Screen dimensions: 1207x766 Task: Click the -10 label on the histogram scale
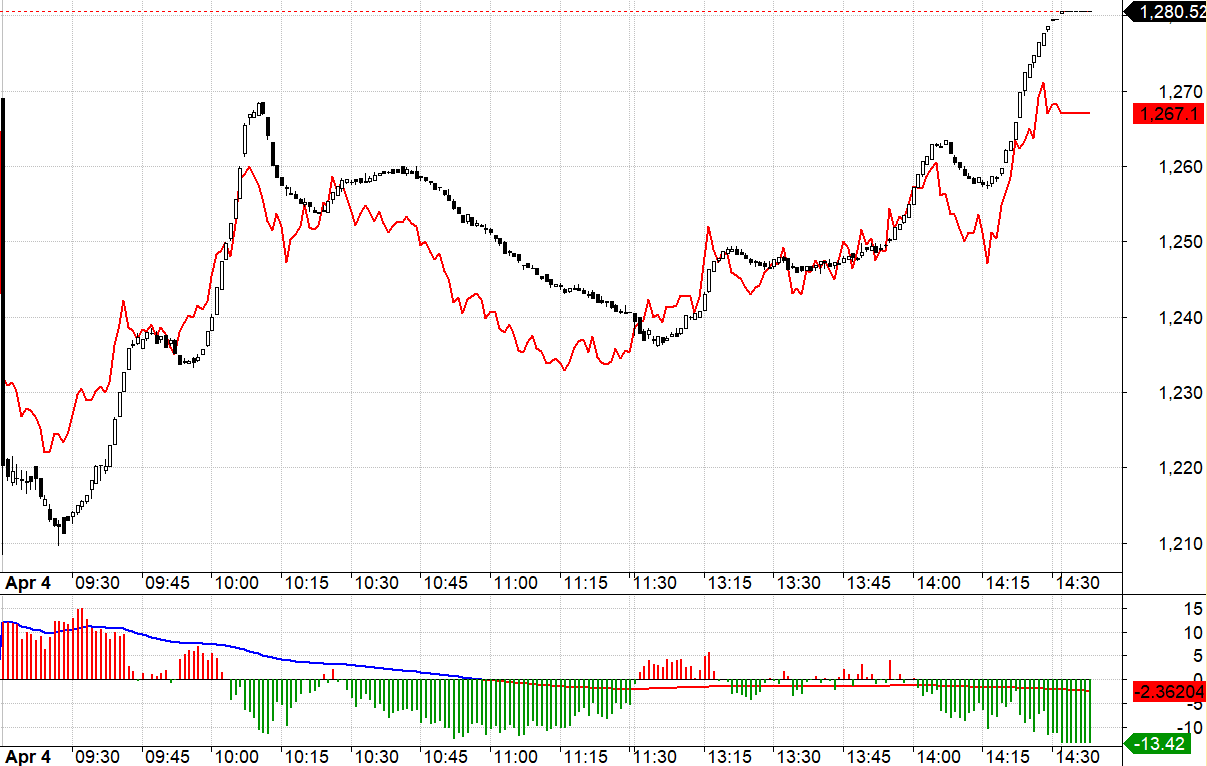(x=1189, y=727)
